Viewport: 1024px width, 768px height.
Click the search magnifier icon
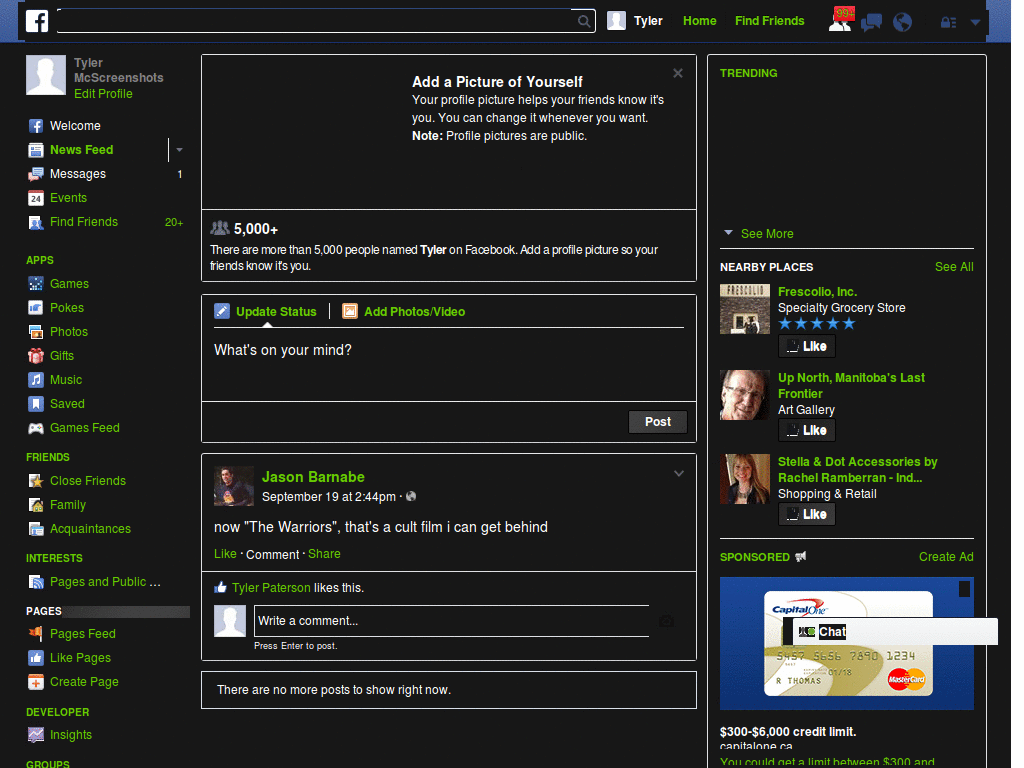pyautogui.click(x=584, y=21)
